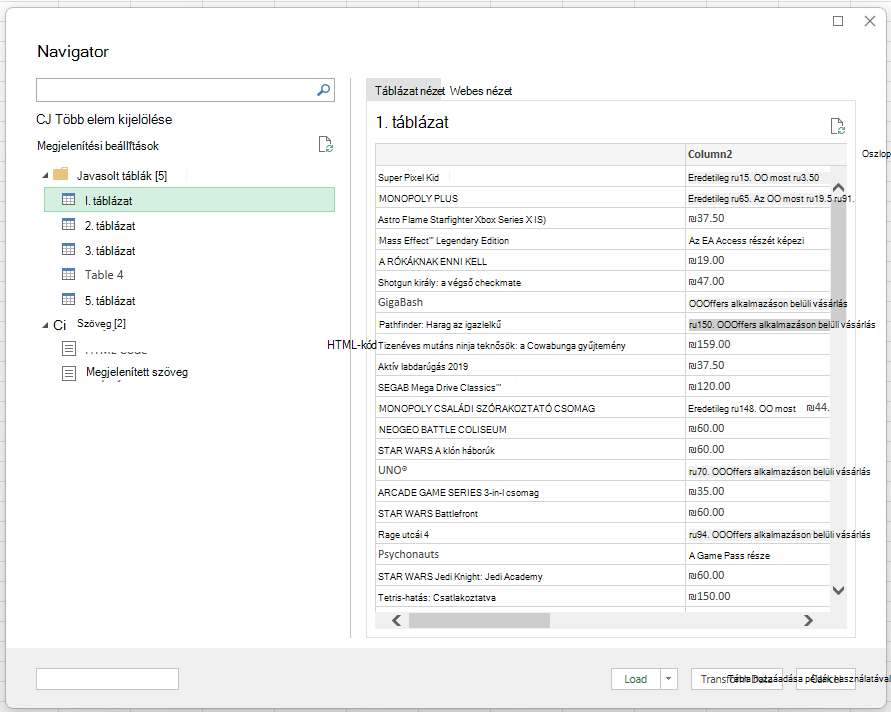Click the Megjelenített szöveg document icon
The height and width of the screenshot is (712, 891).
point(69,373)
